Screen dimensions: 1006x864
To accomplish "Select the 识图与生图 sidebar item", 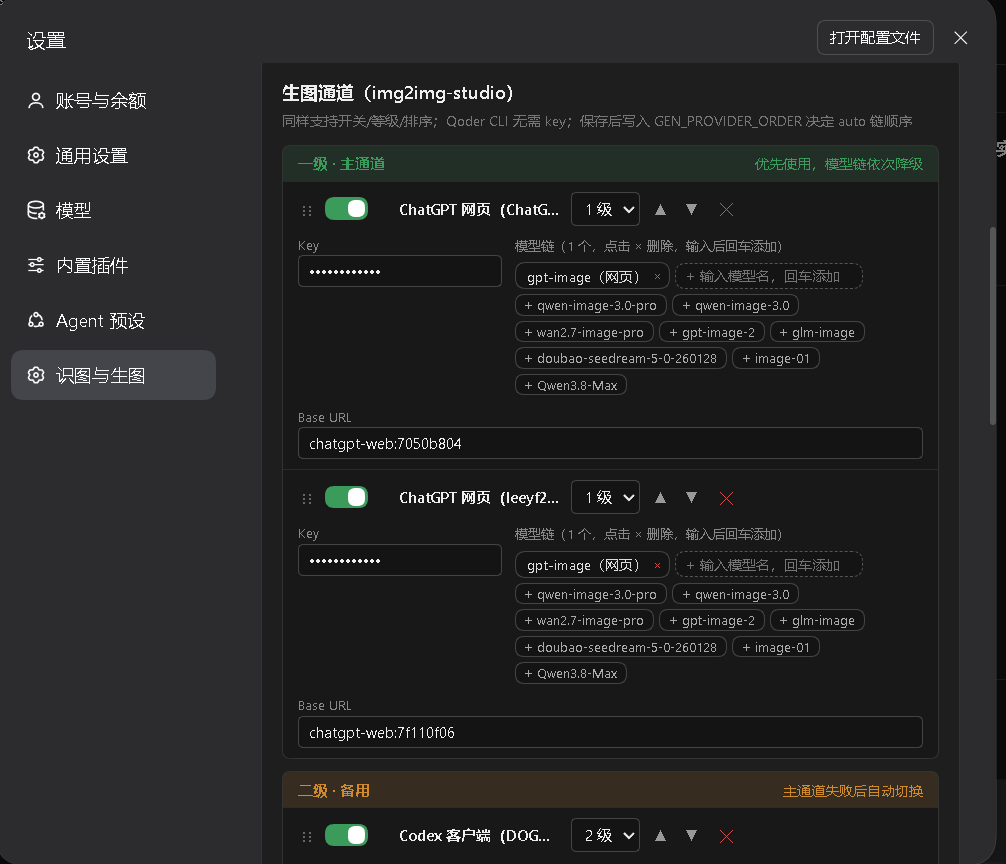I will point(114,375).
